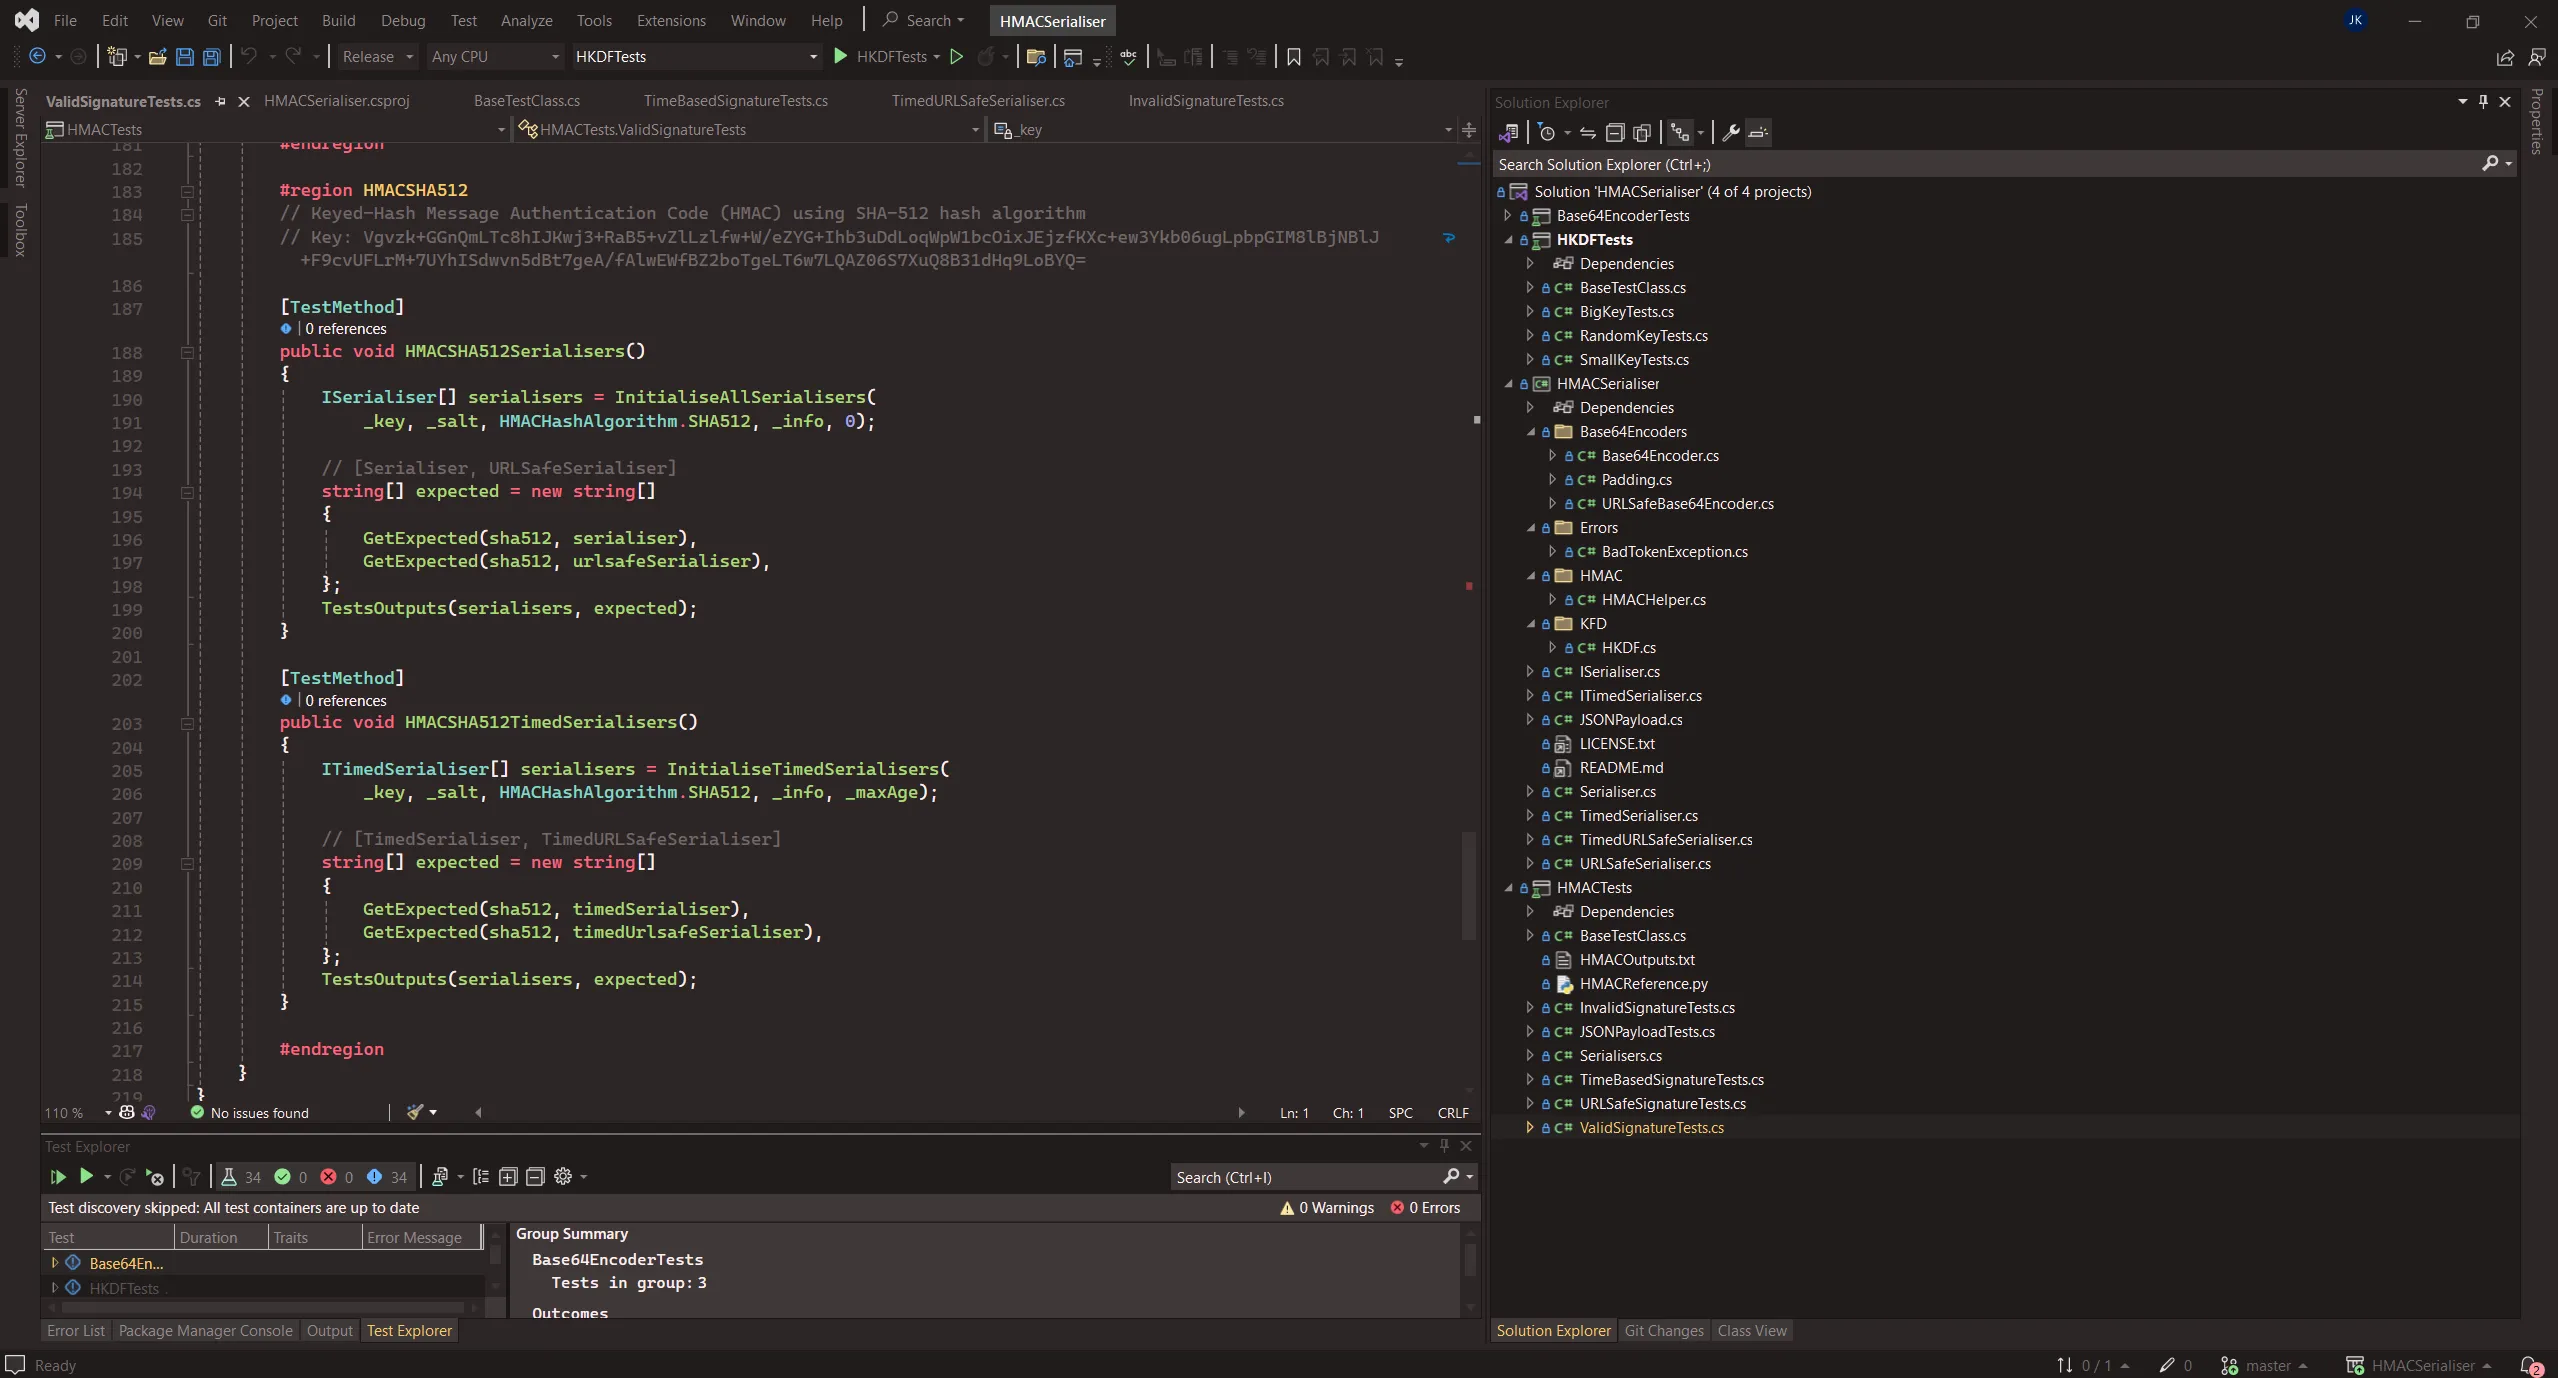
Task: Toggle passed tests filter with green check
Action: tap(292, 1177)
